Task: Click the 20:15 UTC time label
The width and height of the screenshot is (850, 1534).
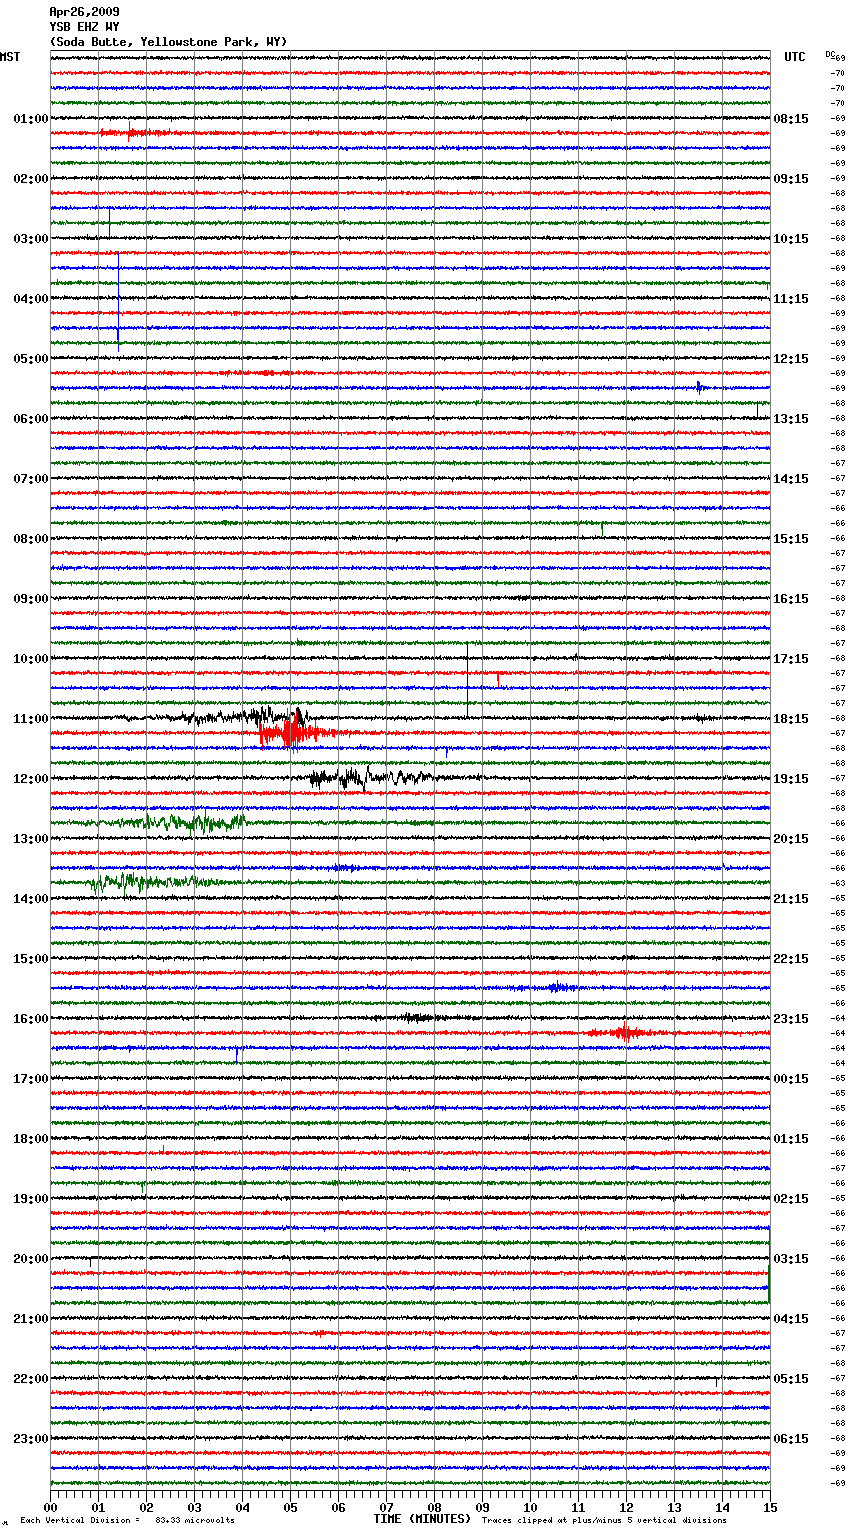Action: (791, 839)
